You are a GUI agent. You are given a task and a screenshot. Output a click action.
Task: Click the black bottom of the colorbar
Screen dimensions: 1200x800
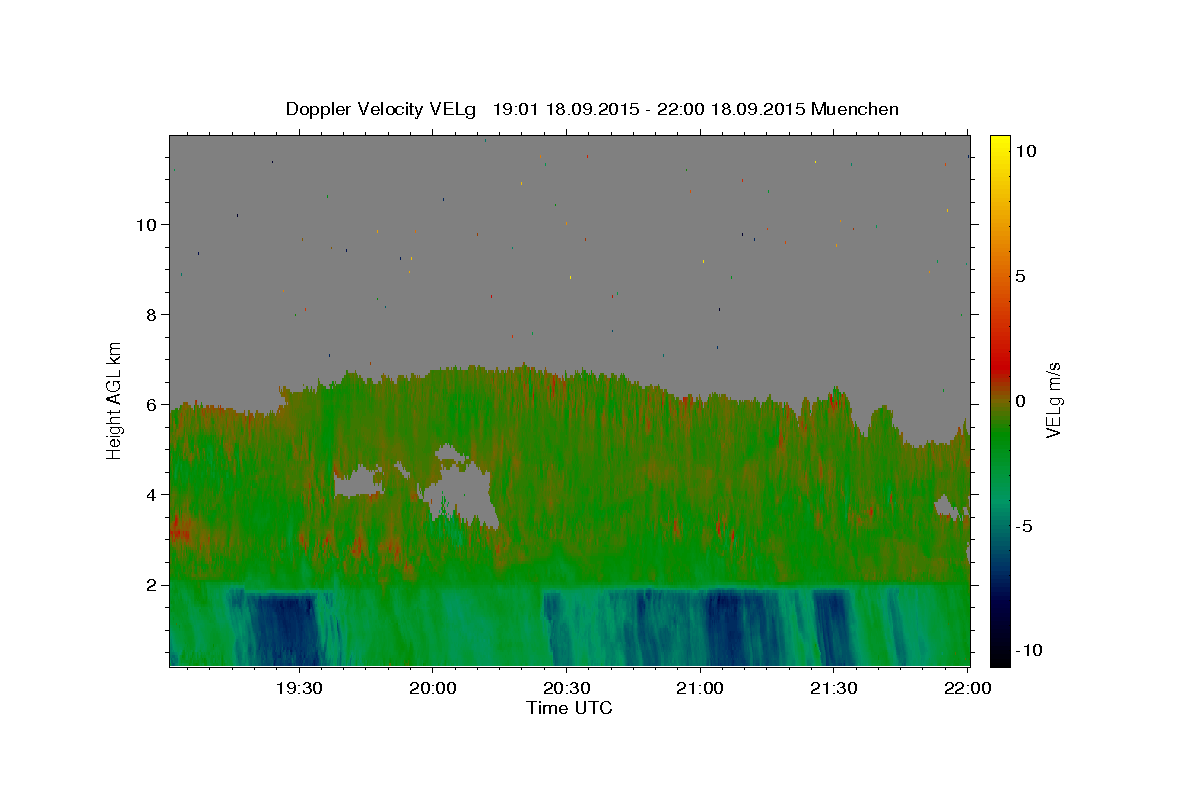999,655
